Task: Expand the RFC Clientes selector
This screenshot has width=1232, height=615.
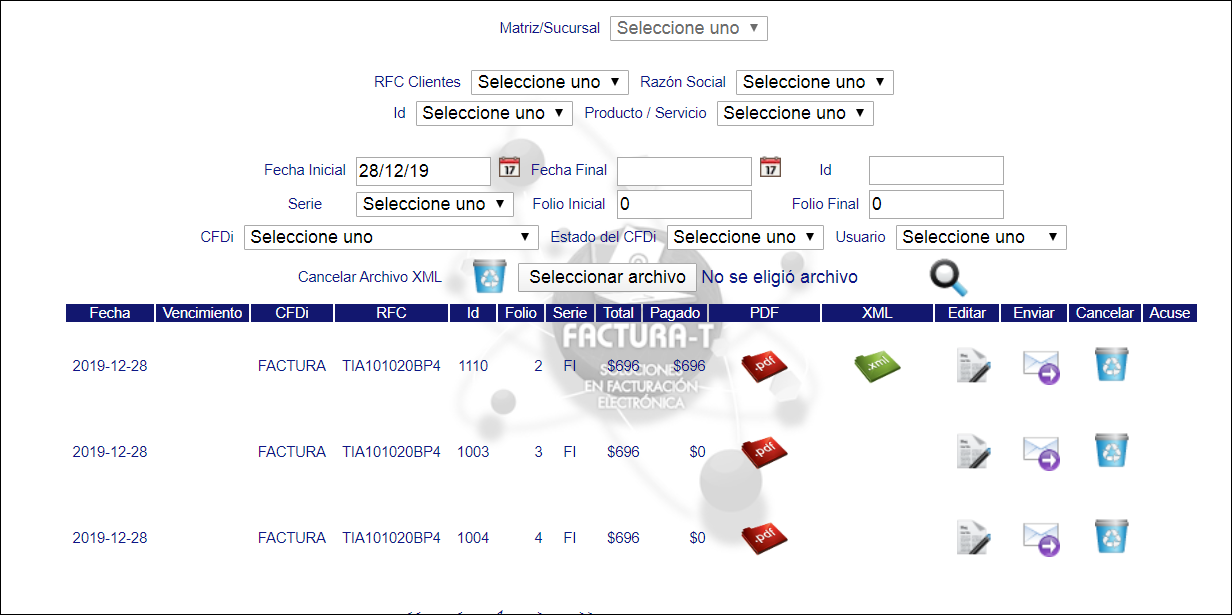Action: click(549, 81)
